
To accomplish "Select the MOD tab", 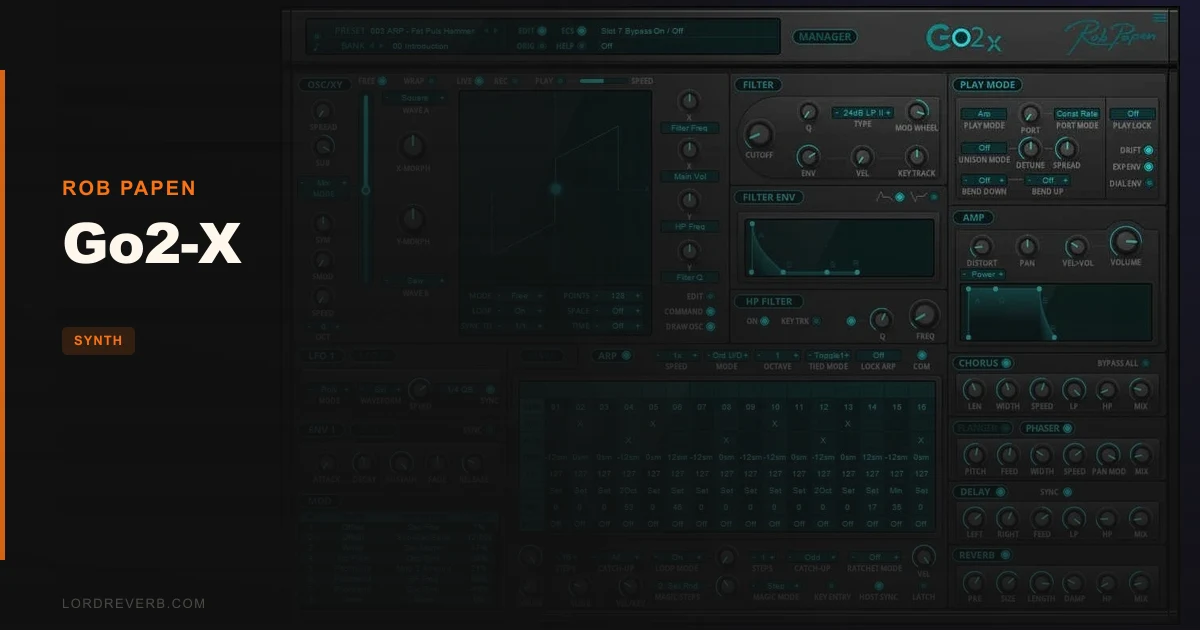I will click(x=322, y=500).
